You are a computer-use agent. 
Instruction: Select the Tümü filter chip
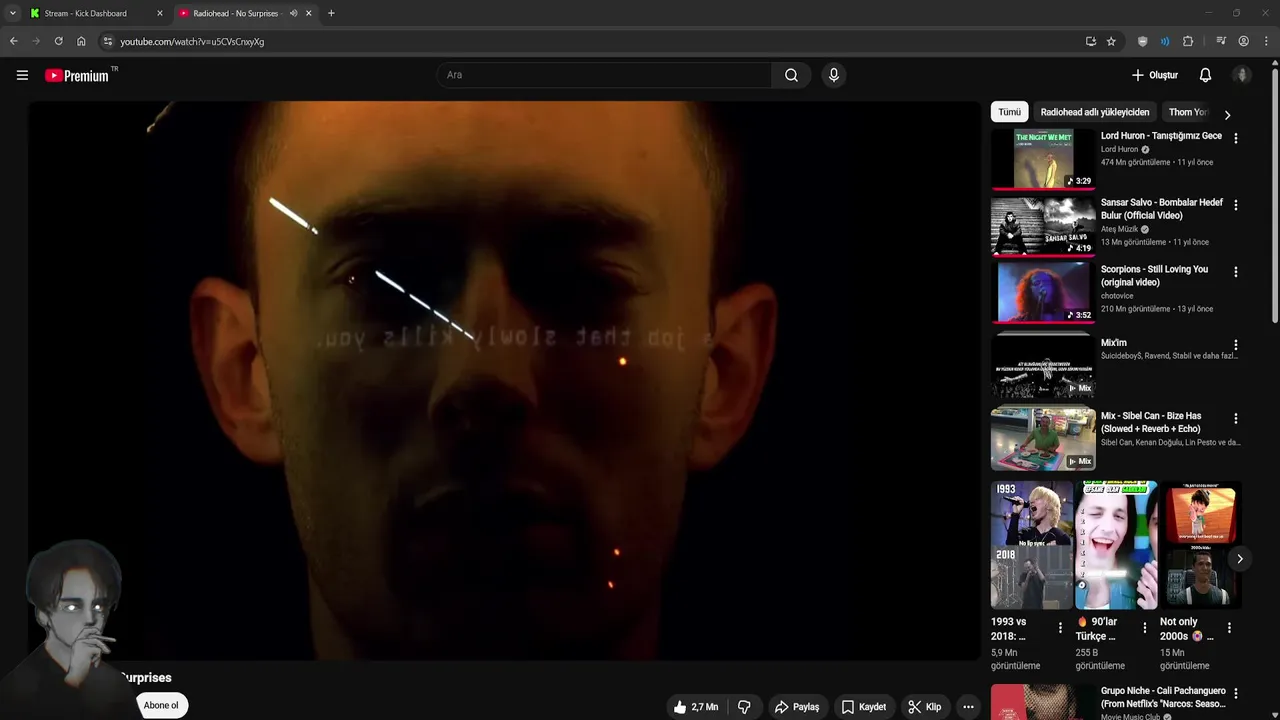click(1009, 112)
